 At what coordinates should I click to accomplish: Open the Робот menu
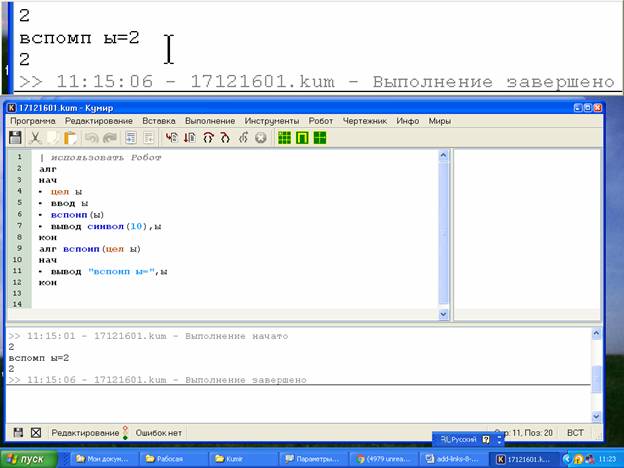[321, 121]
